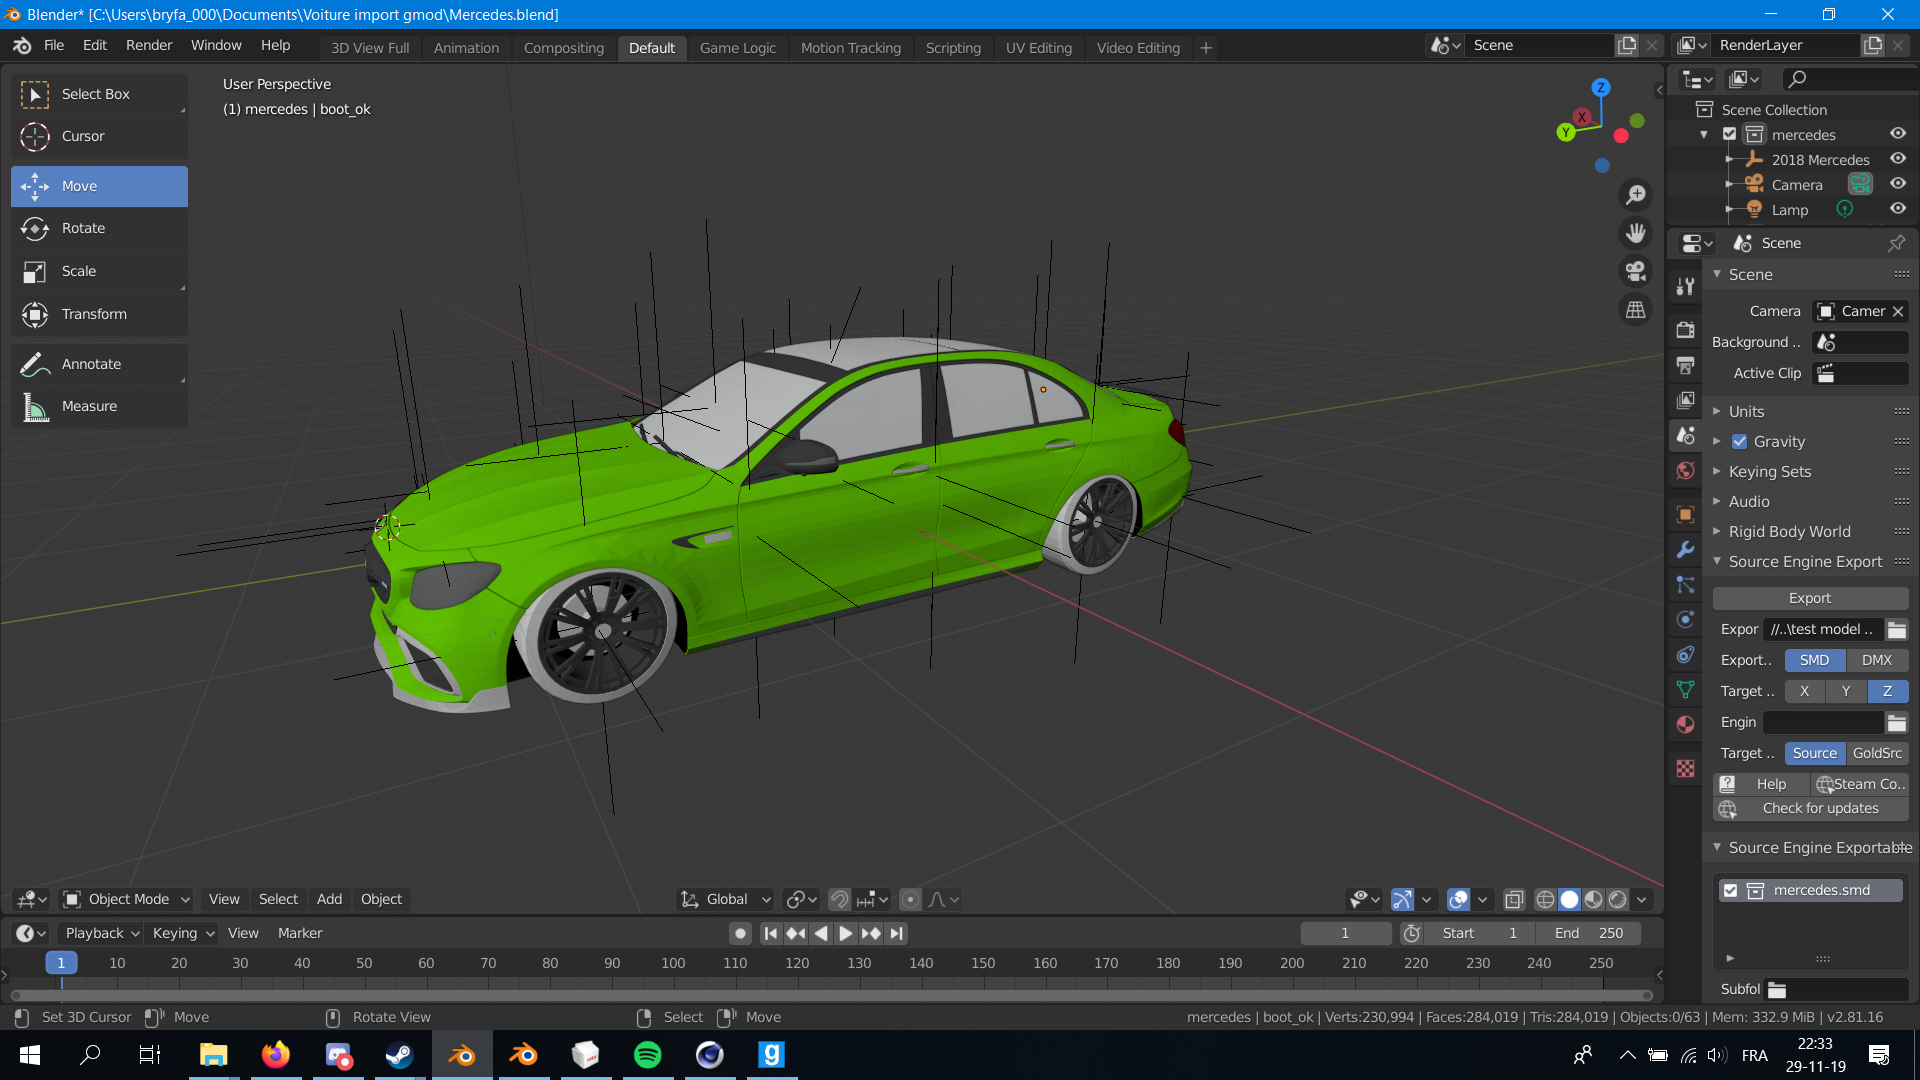This screenshot has height=1080, width=1920.
Task: Set target up axis to Y
Action: (1846, 691)
